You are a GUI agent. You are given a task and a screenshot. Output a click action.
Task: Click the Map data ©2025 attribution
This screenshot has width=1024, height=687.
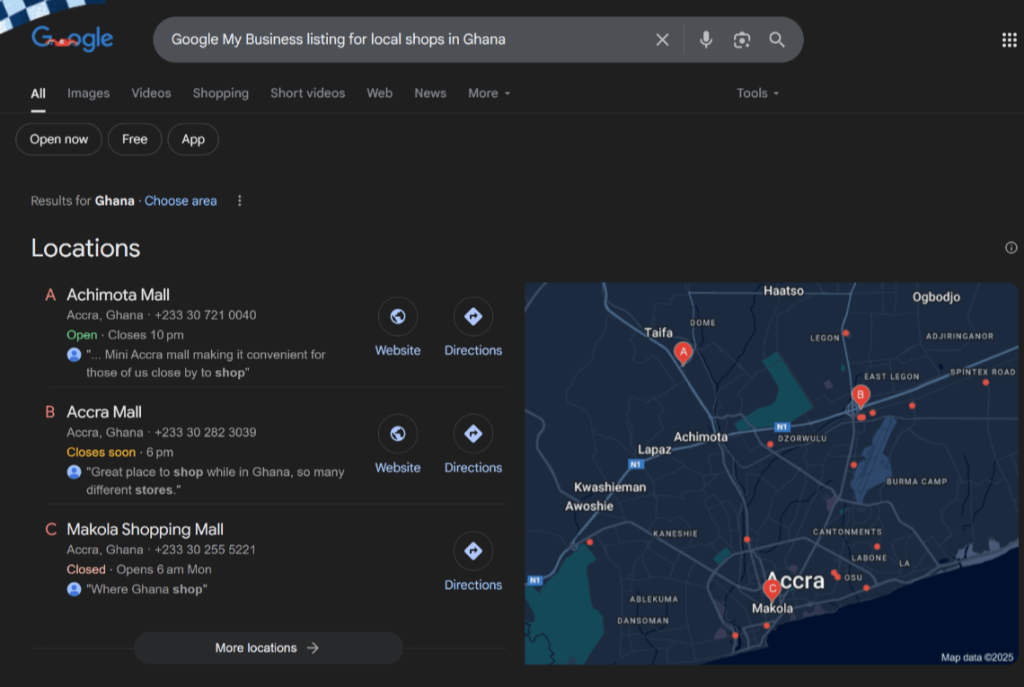point(977,658)
